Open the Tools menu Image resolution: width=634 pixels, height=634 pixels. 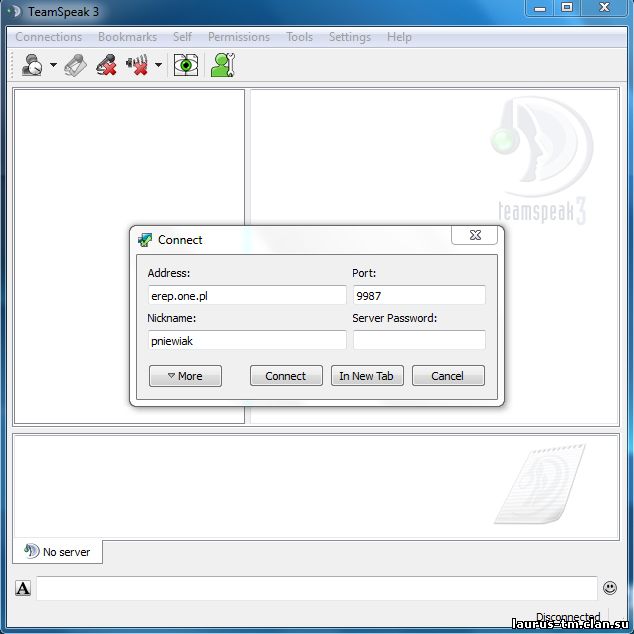[300, 37]
